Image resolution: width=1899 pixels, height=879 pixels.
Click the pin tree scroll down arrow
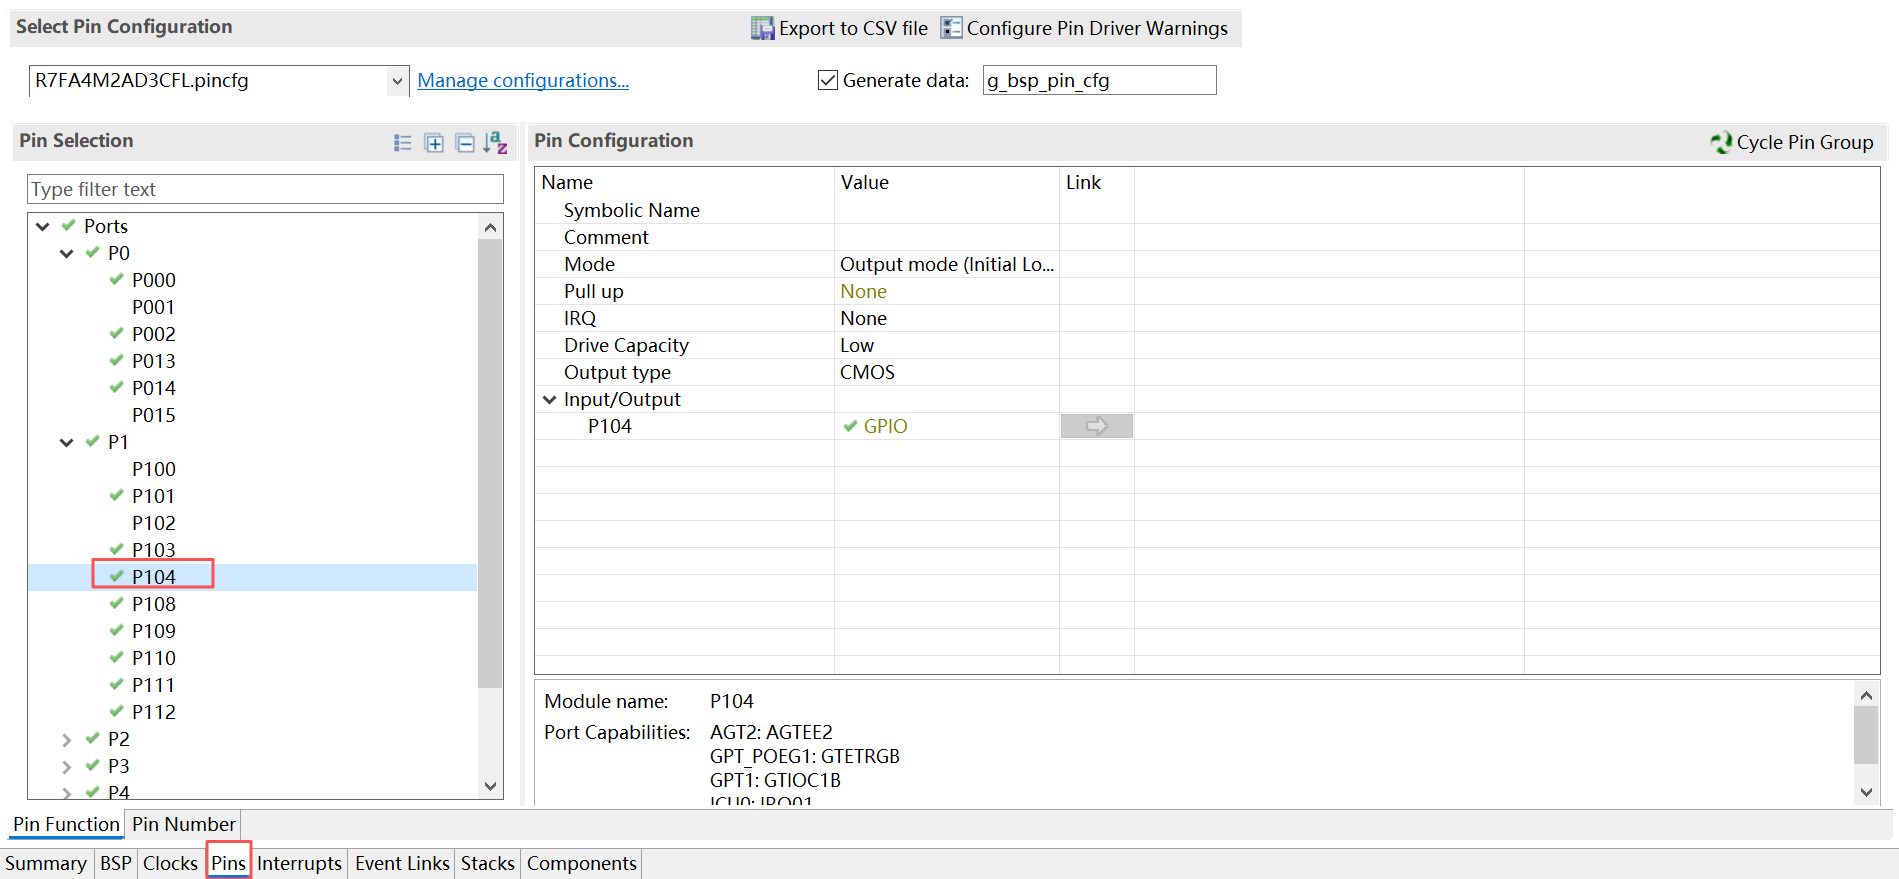tap(490, 786)
